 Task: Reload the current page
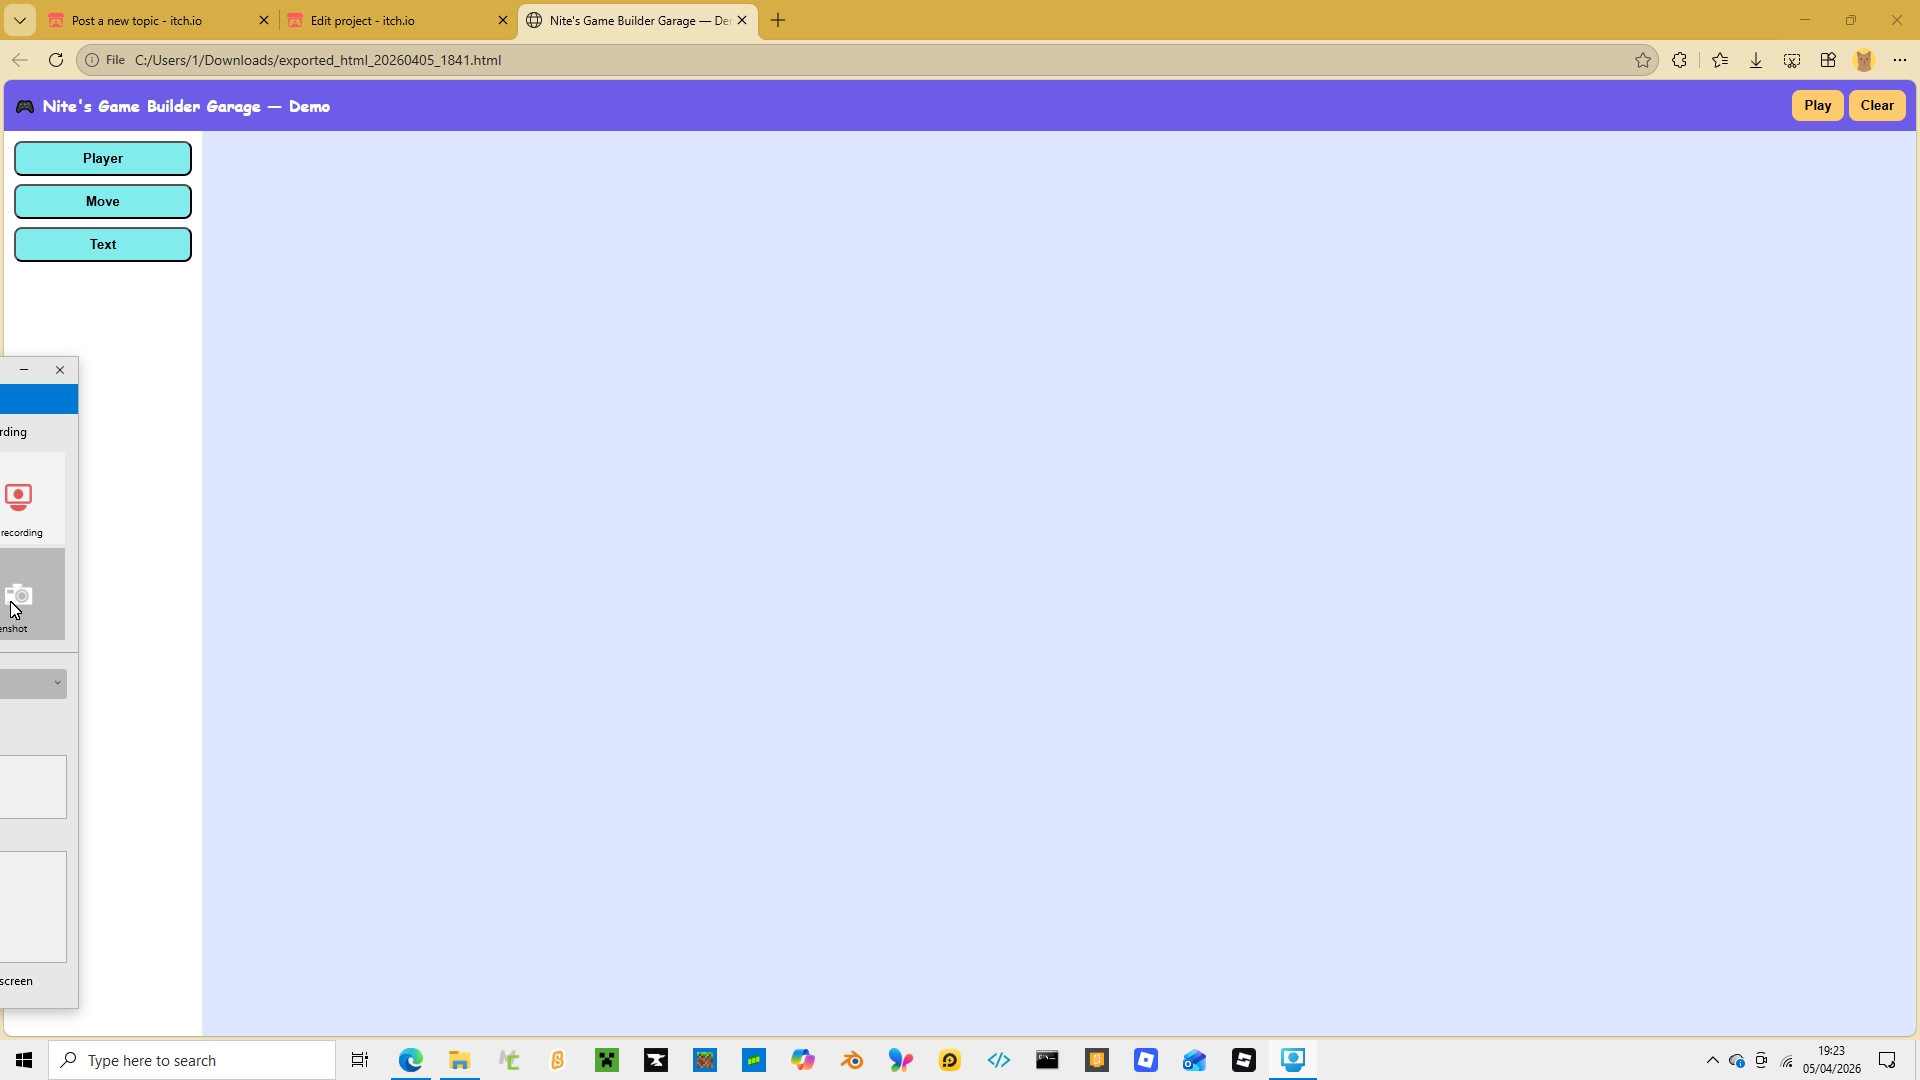click(56, 60)
